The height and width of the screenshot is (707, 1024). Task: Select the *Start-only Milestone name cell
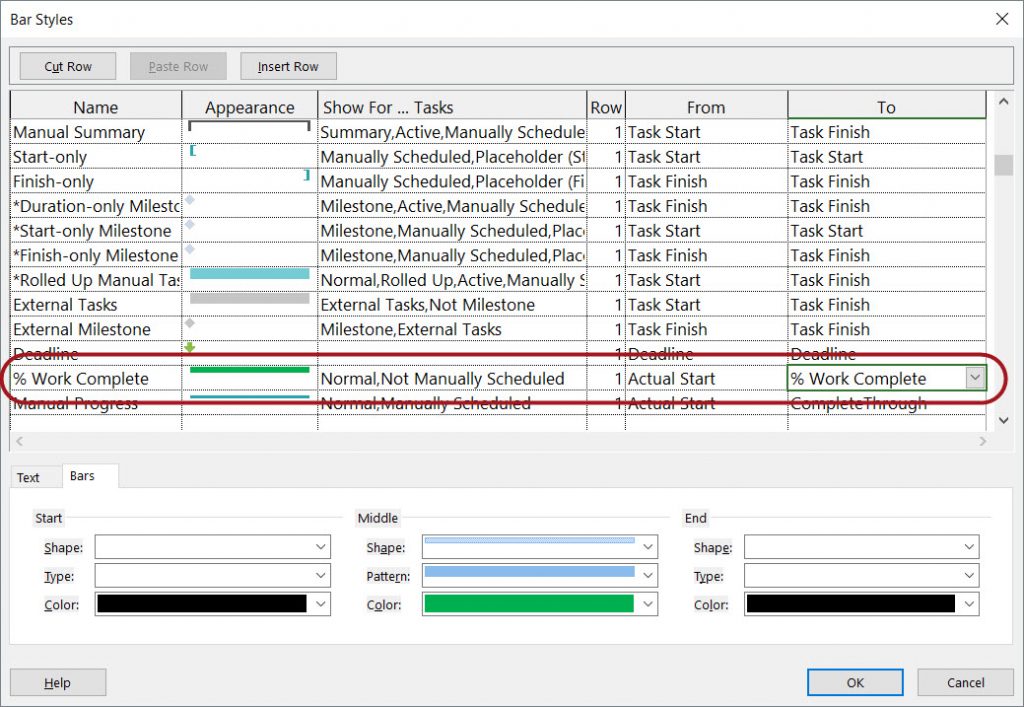[x=96, y=230]
